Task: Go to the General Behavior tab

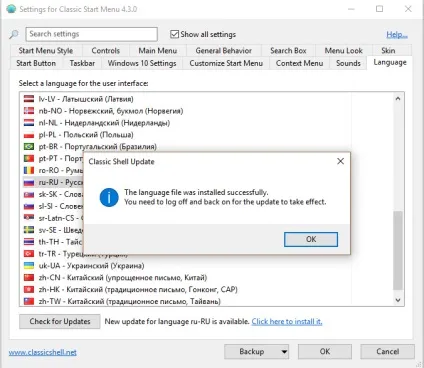Action: [x=224, y=51]
